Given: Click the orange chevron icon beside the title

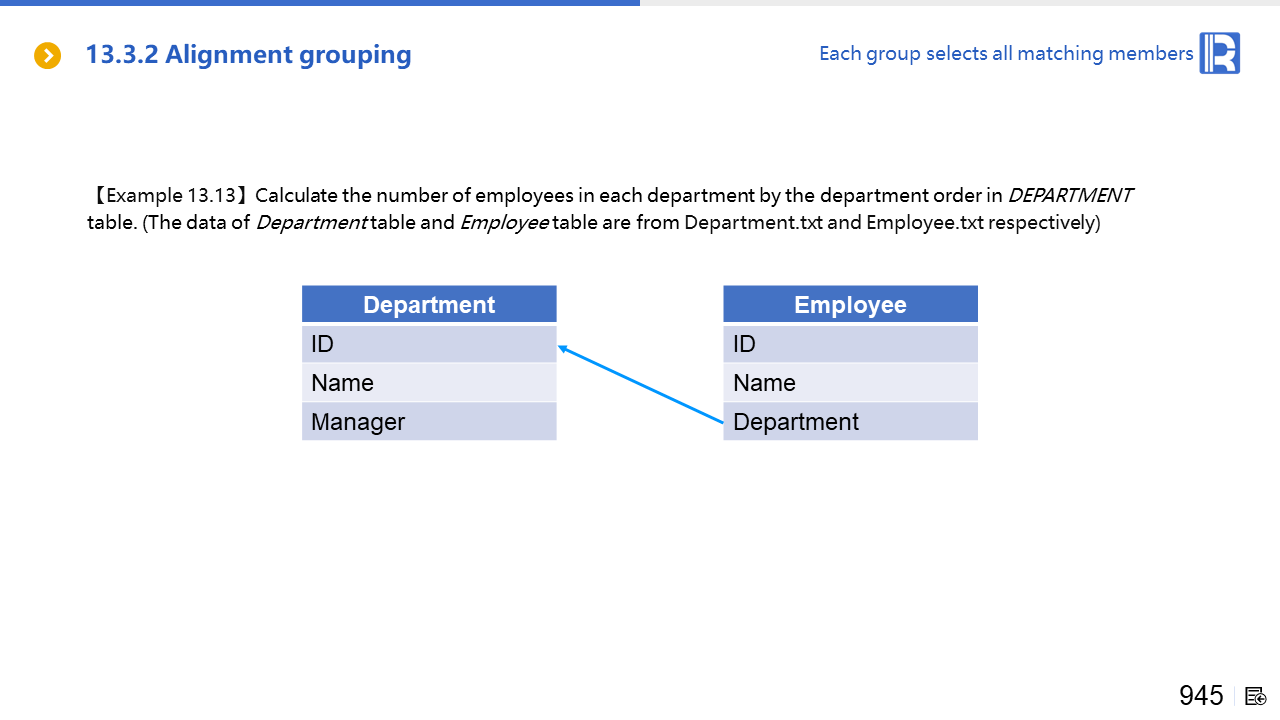Looking at the screenshot, I should pos(47,56).
